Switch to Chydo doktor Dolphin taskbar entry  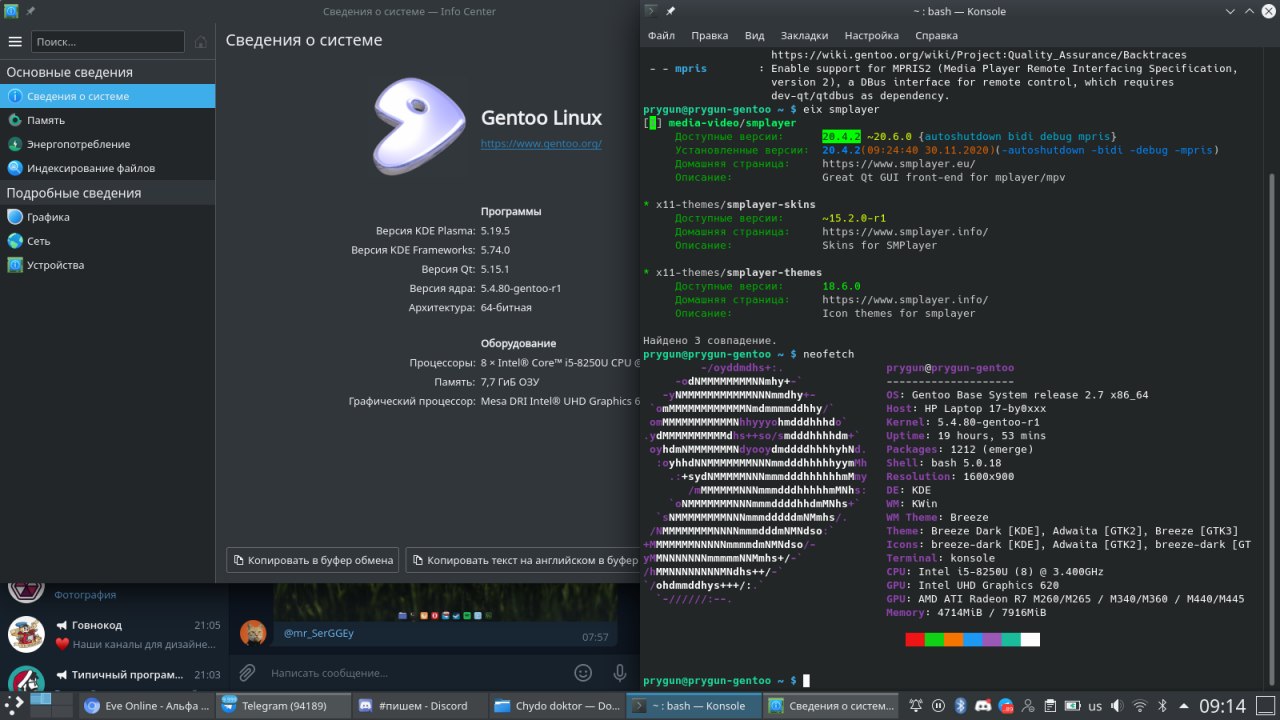click(555, 705)
